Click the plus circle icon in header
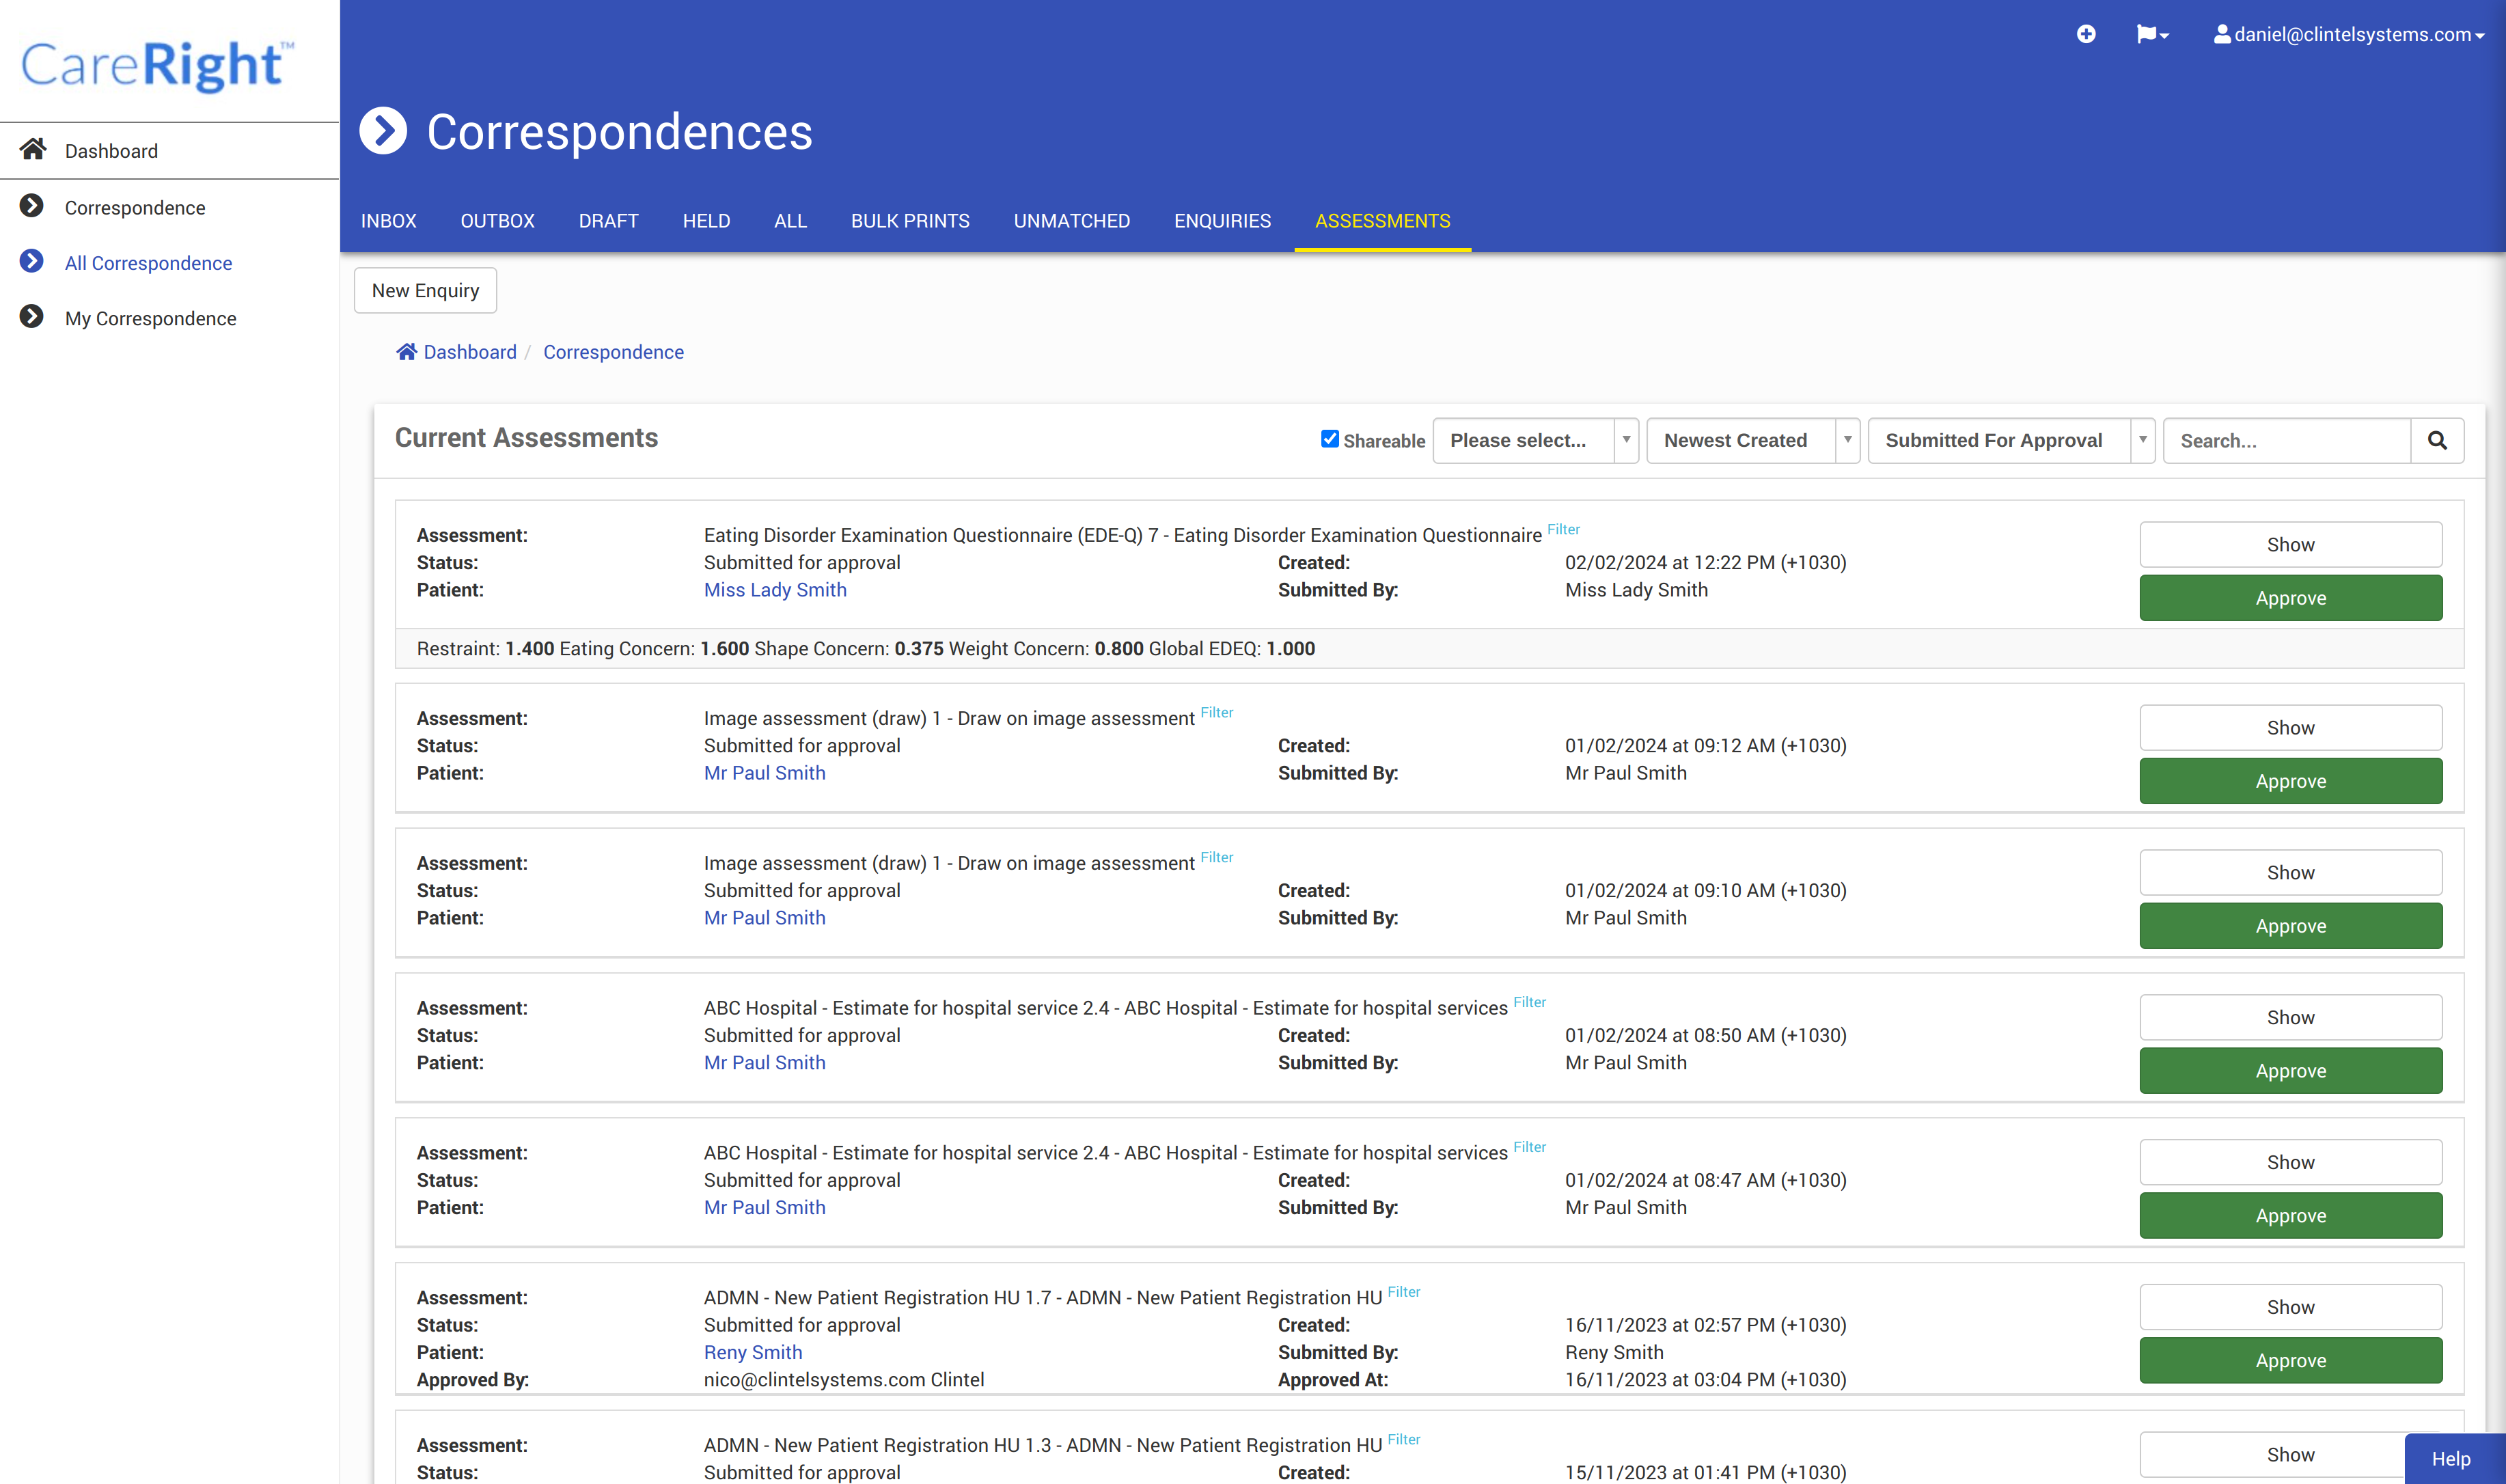This screenshot has width=2506, height=1484. click(x=2086, y=34)
